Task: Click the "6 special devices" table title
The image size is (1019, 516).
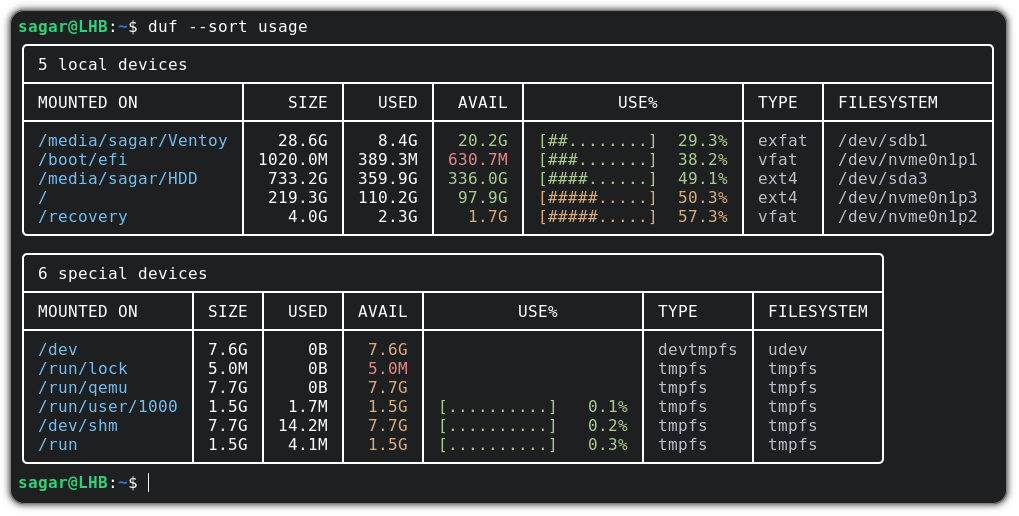Action: pyautogui.click(x=123, y=274)
